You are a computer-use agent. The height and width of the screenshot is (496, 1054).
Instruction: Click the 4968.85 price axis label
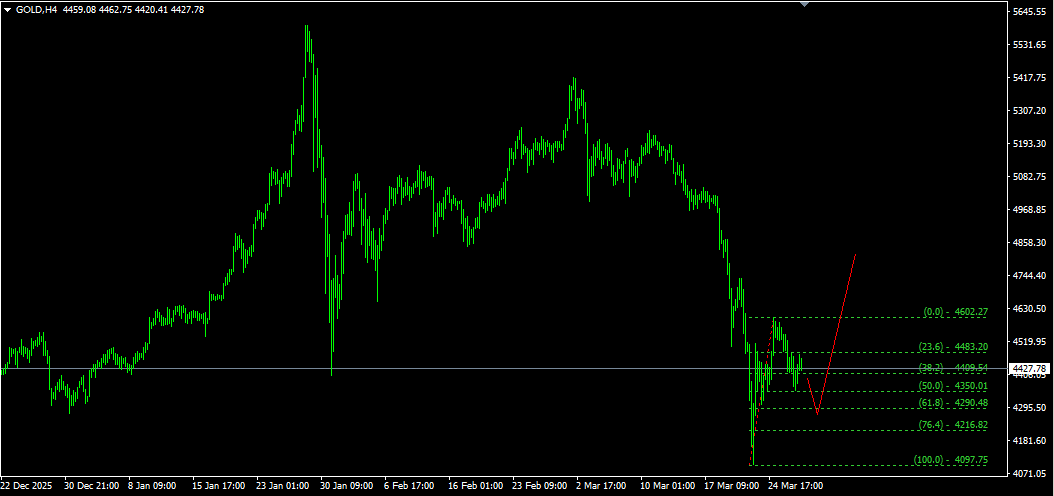(x=1030, y=210)
